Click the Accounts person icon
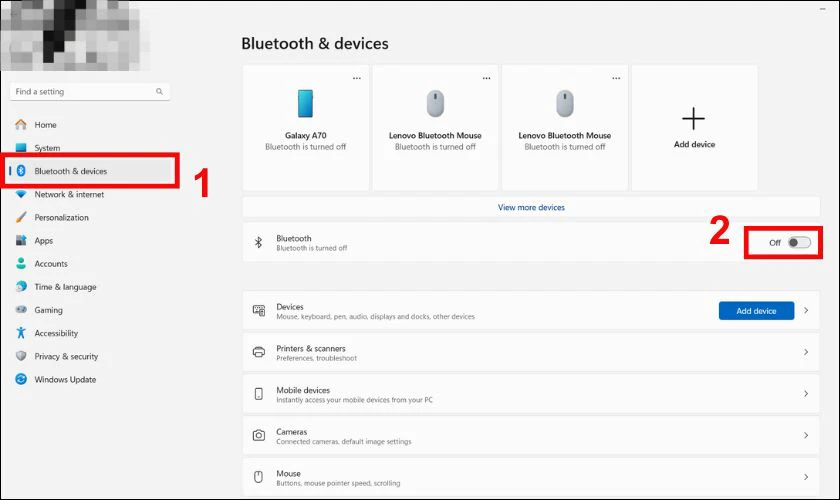This screenshot has width=840, height=500. (x=21, y=263)
